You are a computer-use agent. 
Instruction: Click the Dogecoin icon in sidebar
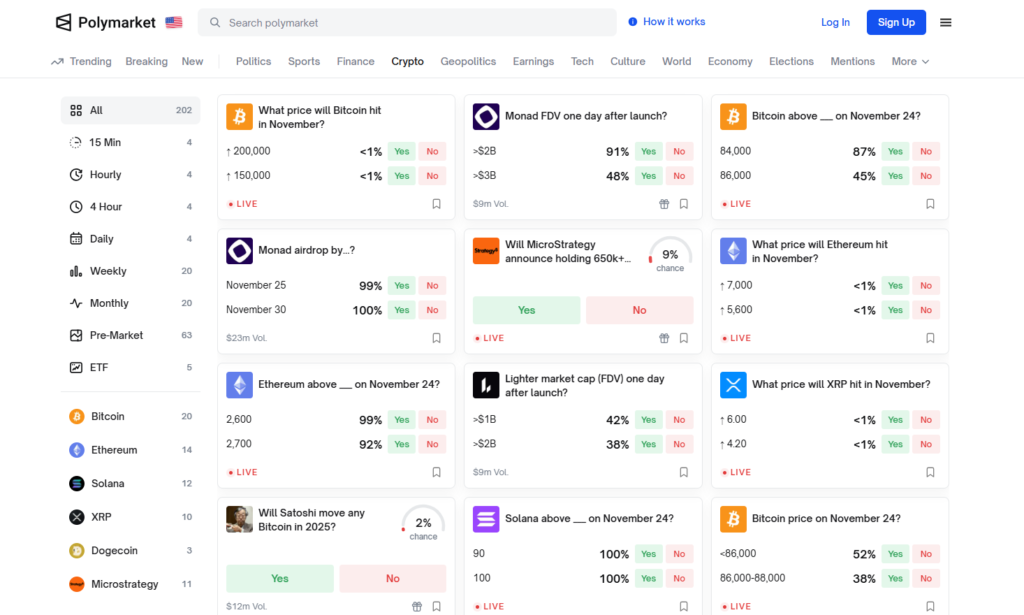[x=77, y=551]
